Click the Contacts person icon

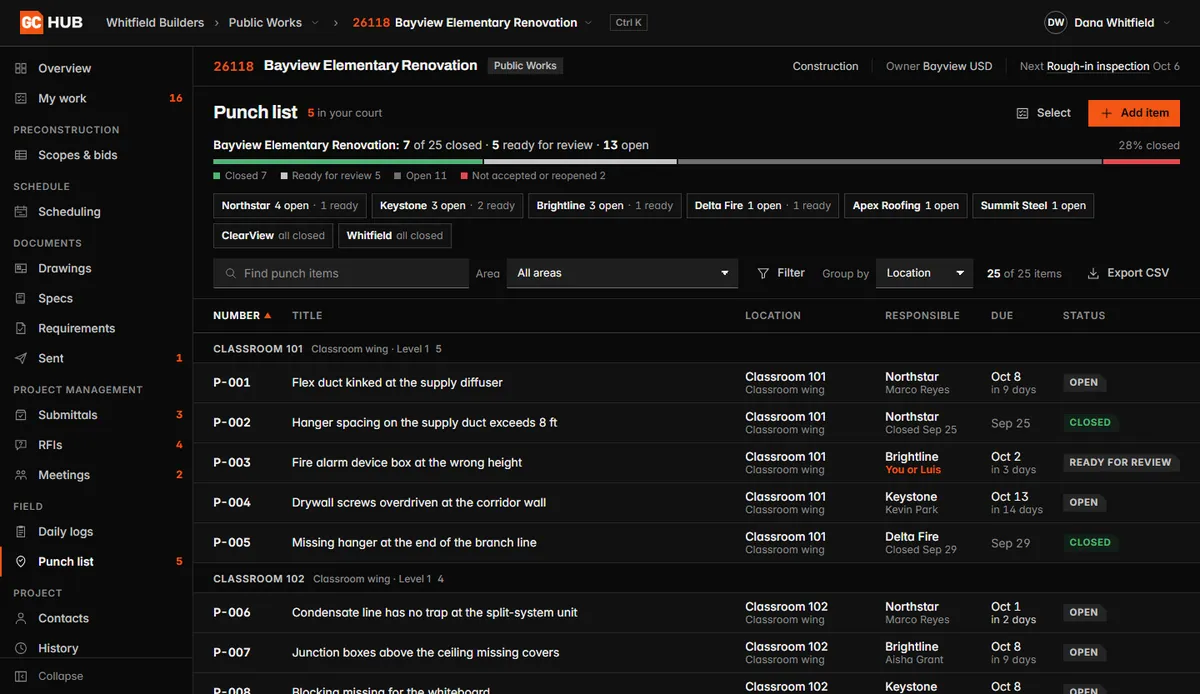point(21,618)
